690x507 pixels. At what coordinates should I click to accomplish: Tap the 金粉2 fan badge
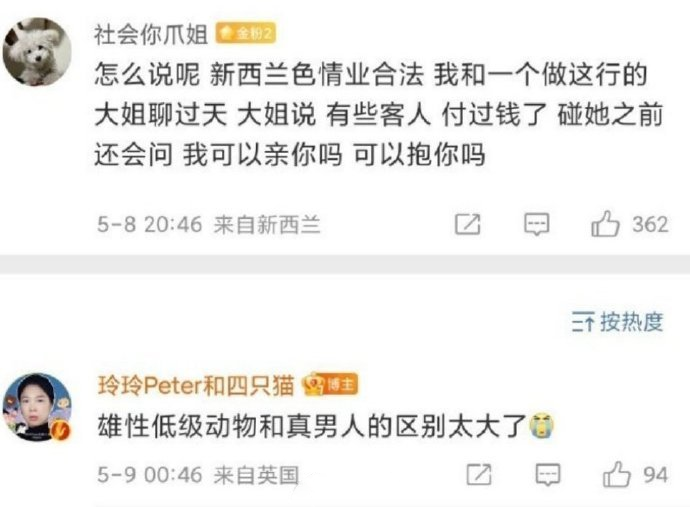coord(246,33)
